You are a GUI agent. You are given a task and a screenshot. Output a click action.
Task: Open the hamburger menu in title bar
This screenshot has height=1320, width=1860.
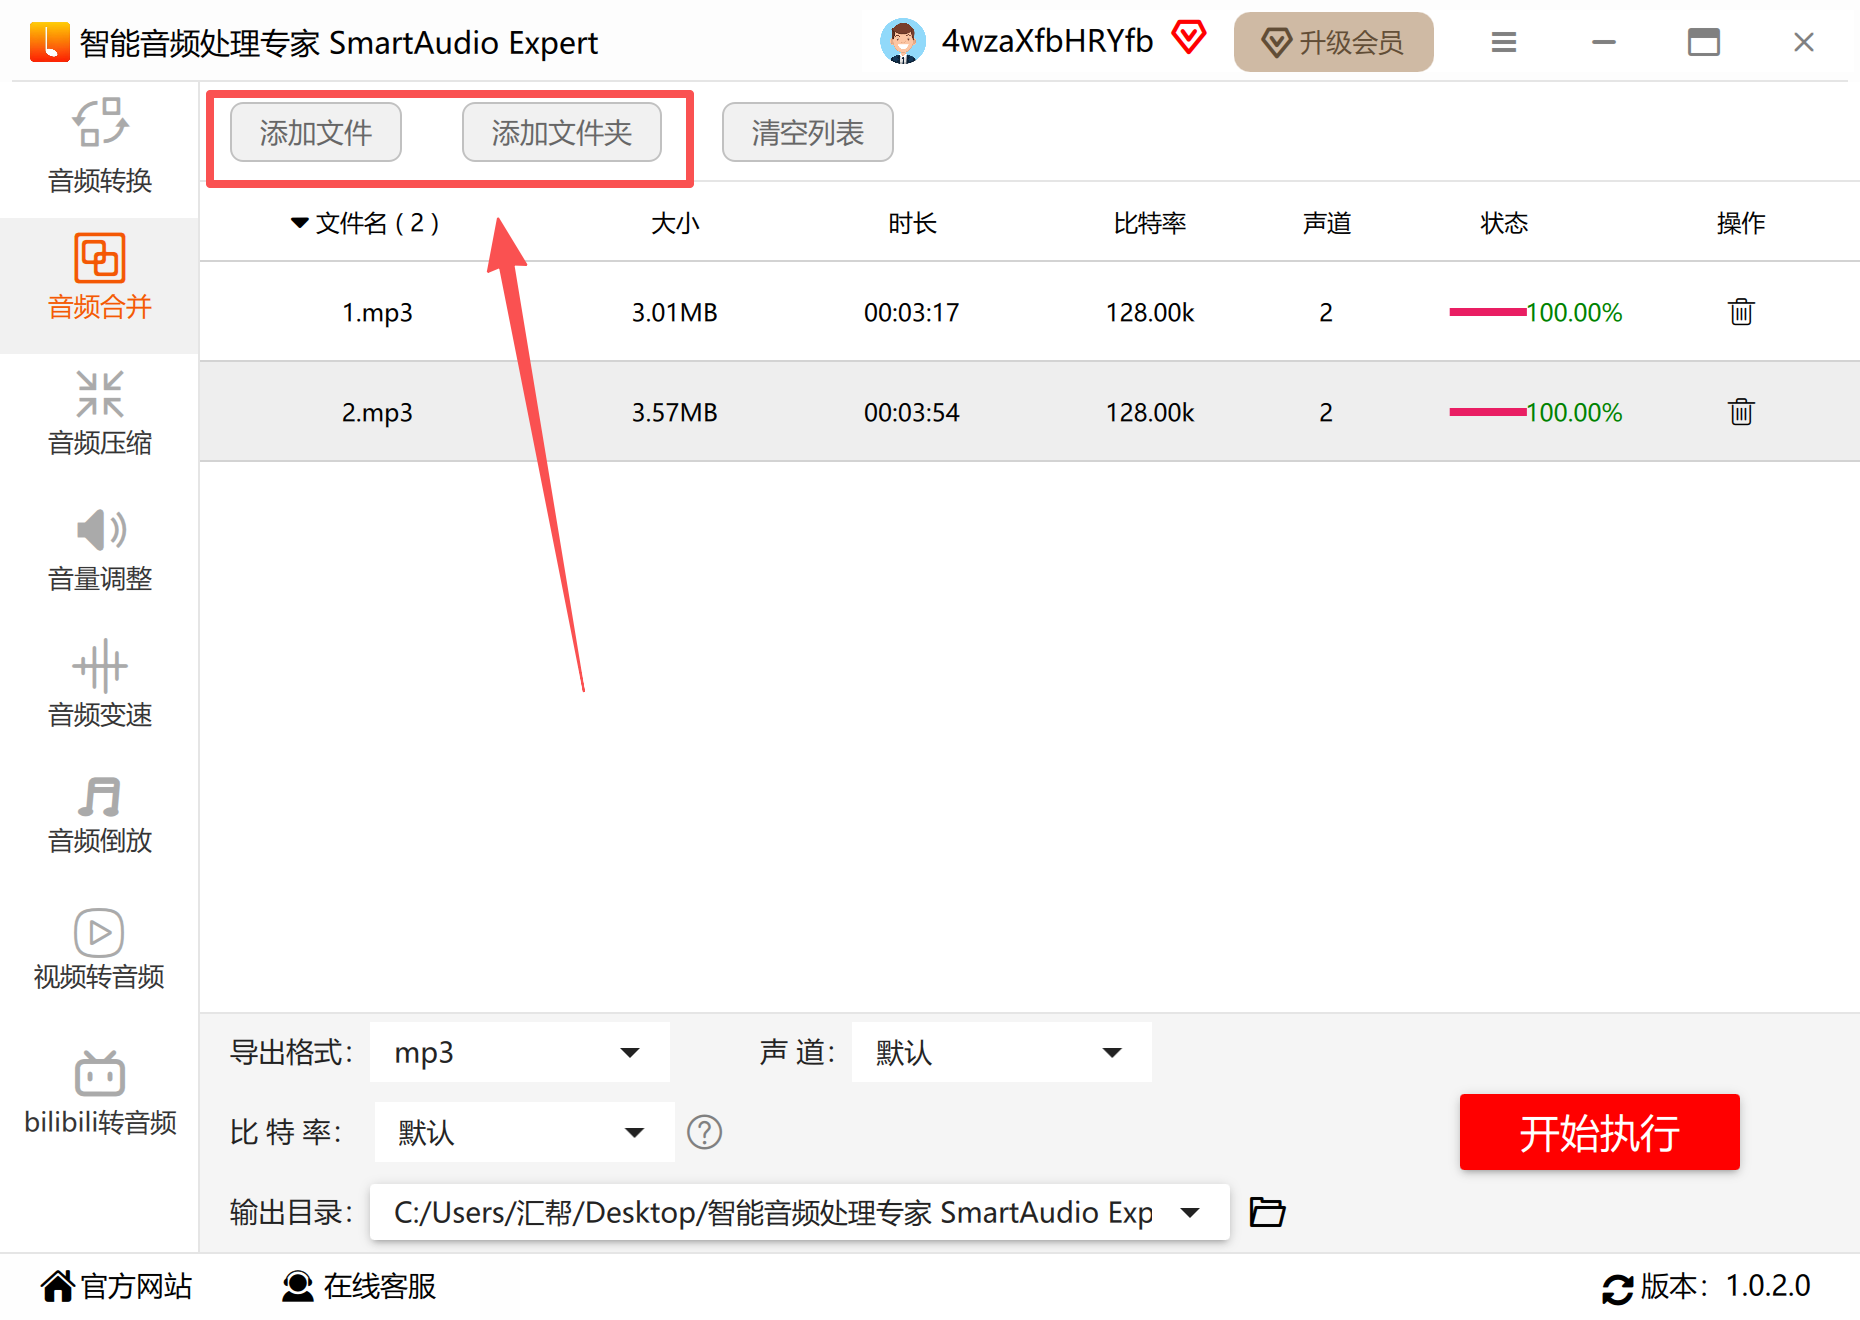(1503, 42)
